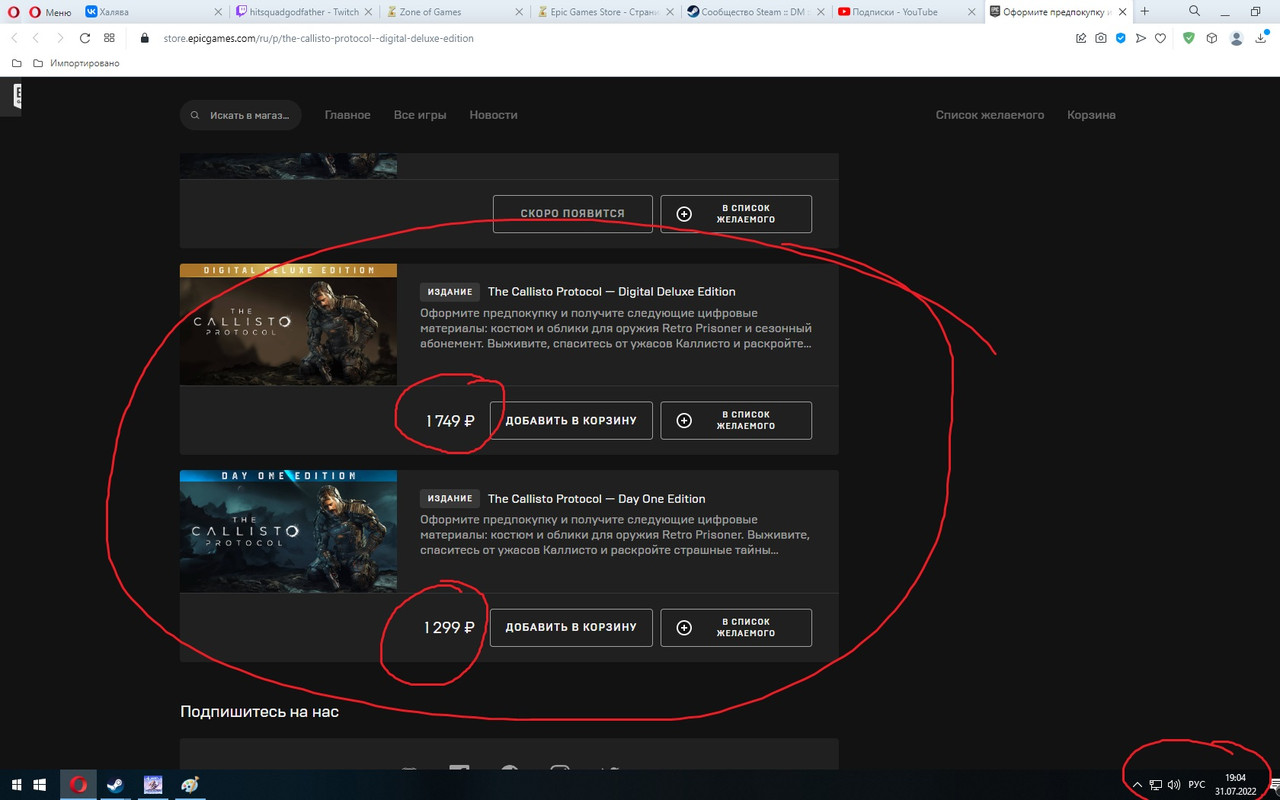Click the edit-page icon beside the camera
This screenshot has height=800, width=1280.
[1081, 38]
